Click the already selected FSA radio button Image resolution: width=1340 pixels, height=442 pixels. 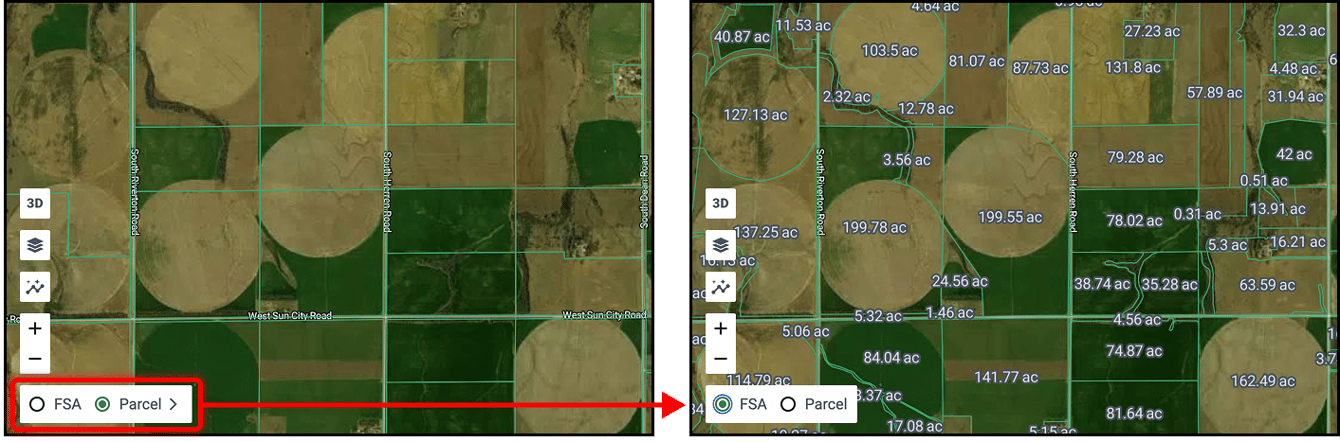click(722, 405)
